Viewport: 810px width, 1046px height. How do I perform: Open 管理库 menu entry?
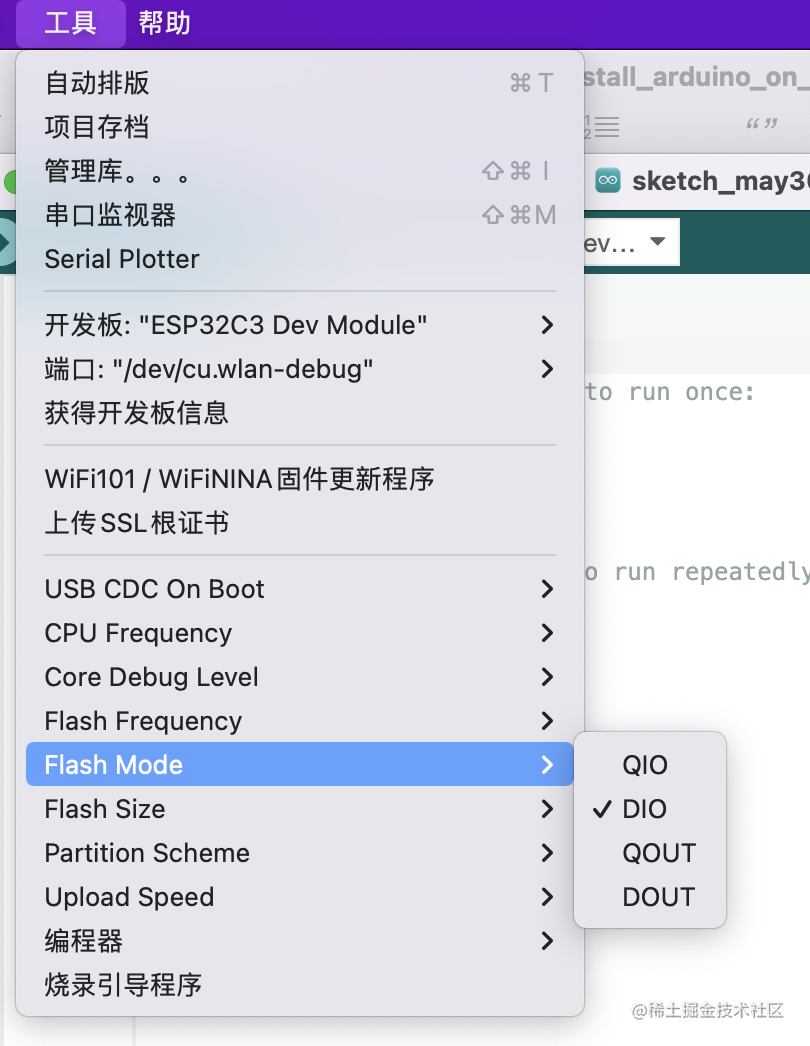click(x=300, y=171)
